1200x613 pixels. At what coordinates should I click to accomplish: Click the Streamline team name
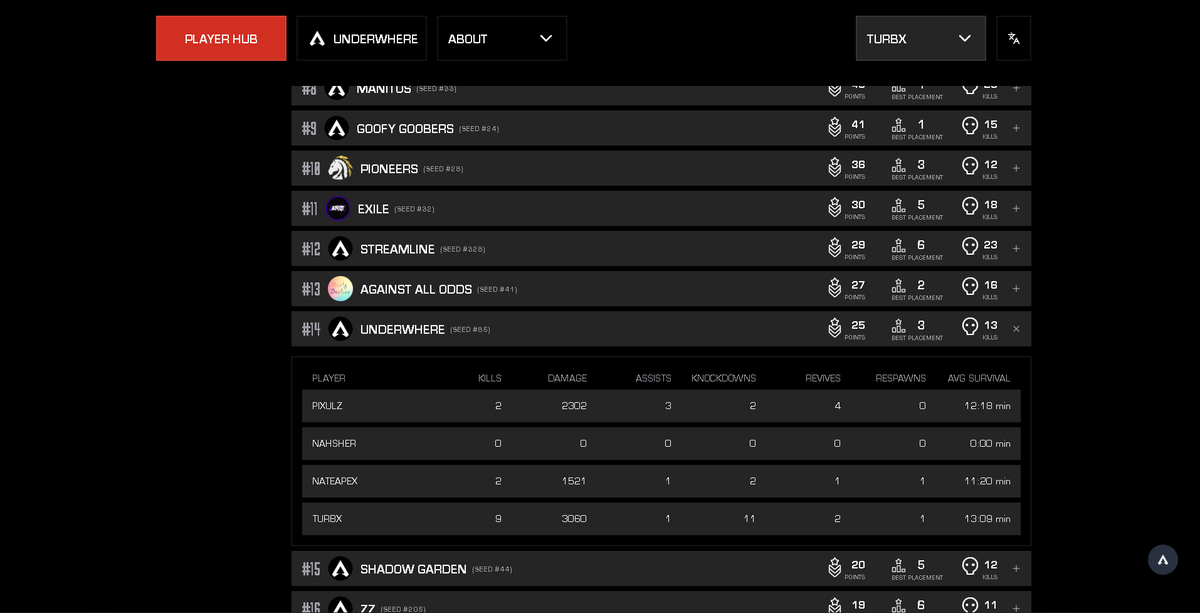click(398, 249)
